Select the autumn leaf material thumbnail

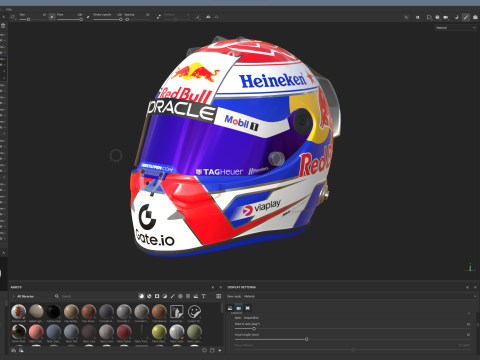(18, 311)
